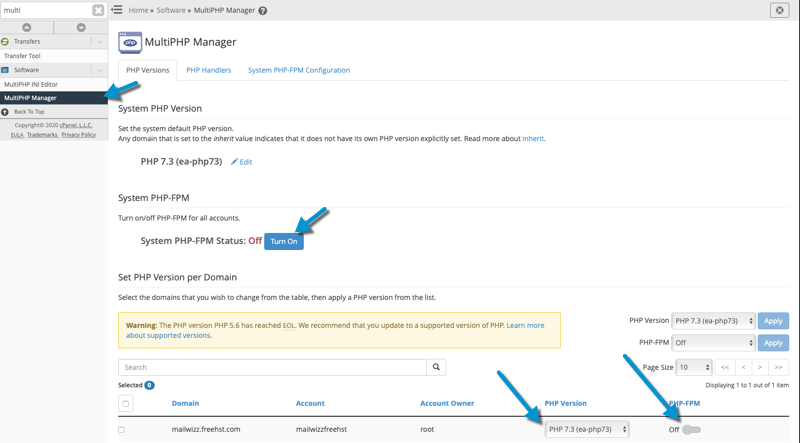This screenshot has height=443, width=800.
Task: Select MultiPHP Manager in the sidebar
Action: 54,97
